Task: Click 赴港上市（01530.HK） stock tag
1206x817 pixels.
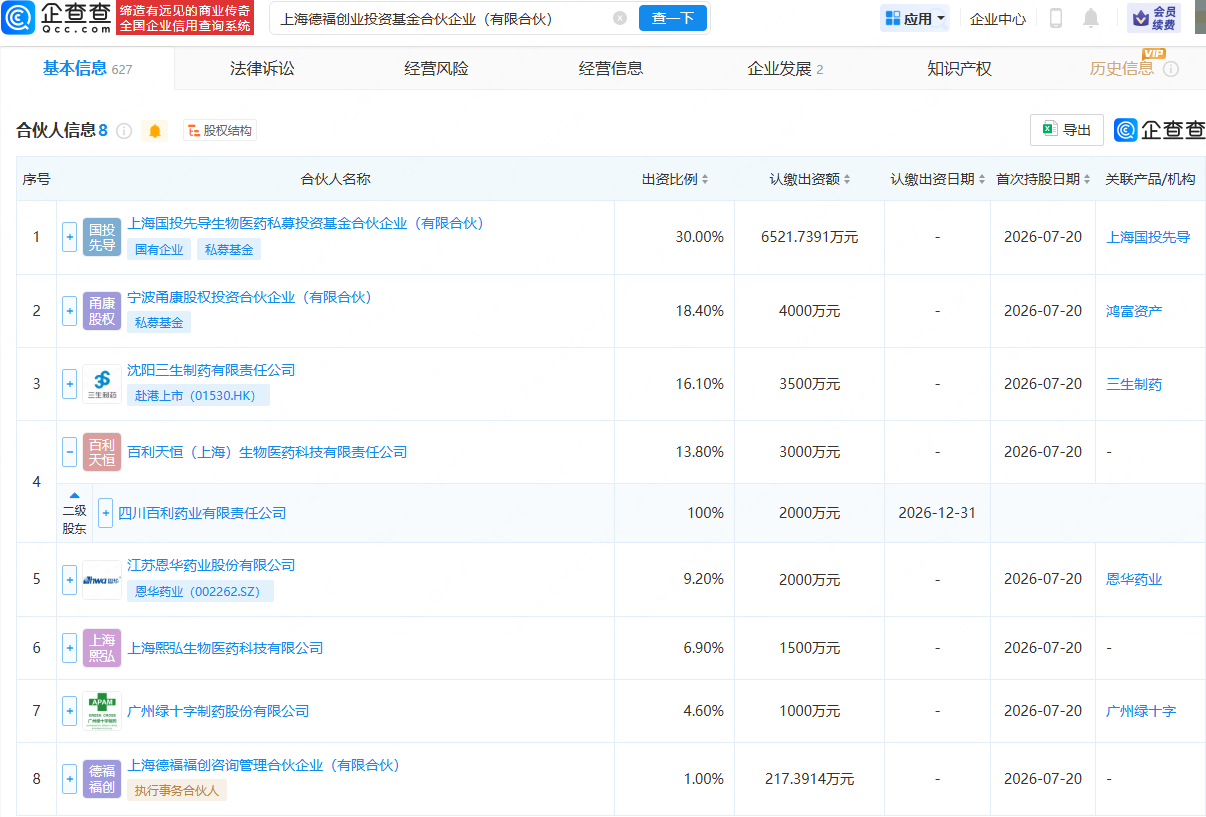Action: (x=198, y=396)
